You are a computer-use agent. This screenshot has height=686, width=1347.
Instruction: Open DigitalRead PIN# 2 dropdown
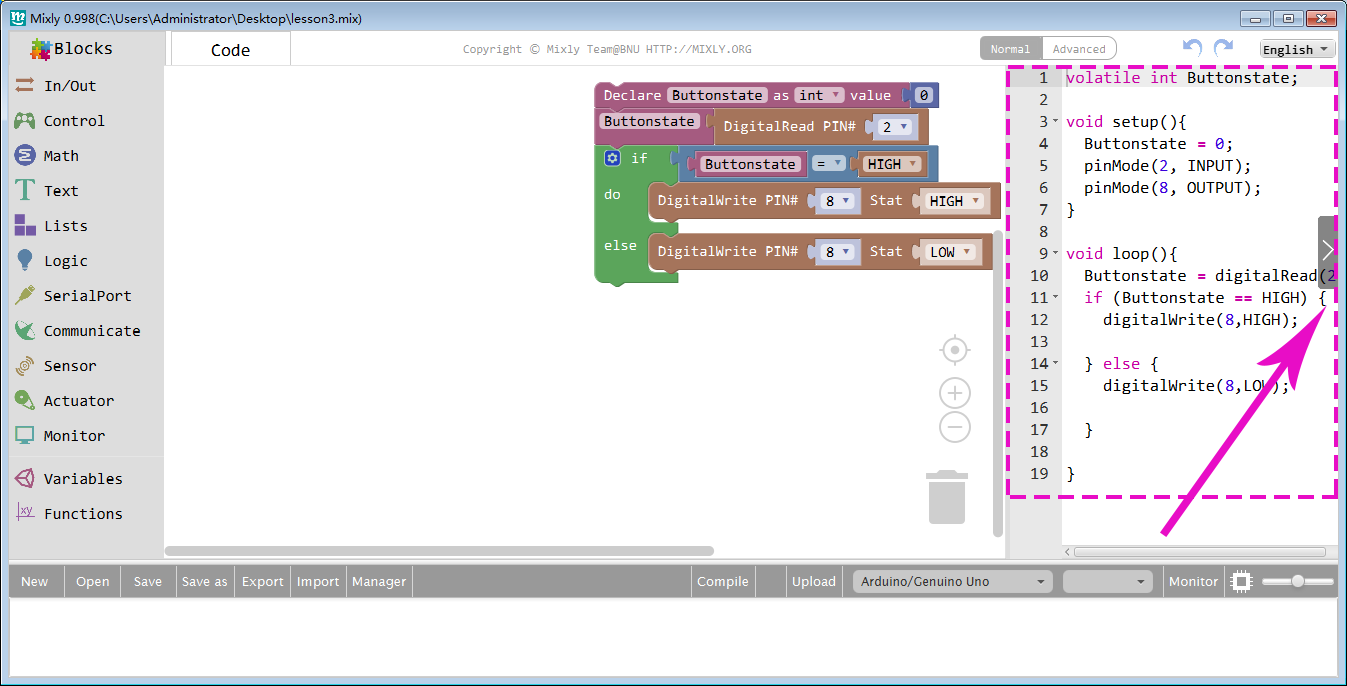[x=894, y=127]
